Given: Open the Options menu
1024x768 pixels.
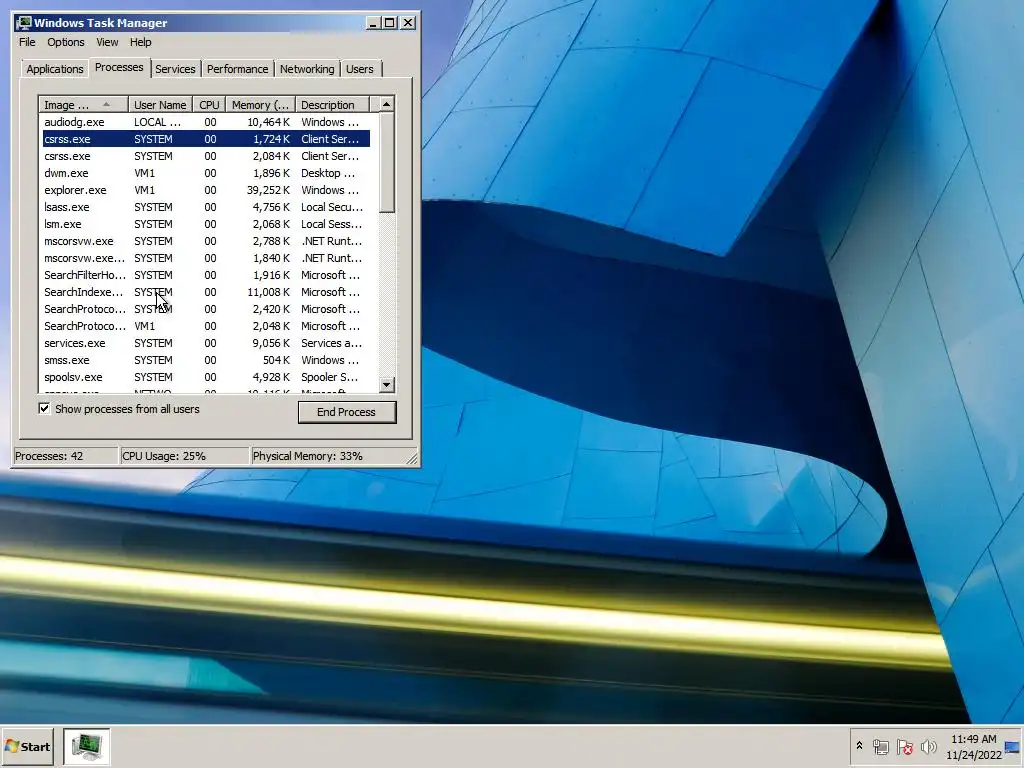Looking at the screenshot, I should [65, 42].
